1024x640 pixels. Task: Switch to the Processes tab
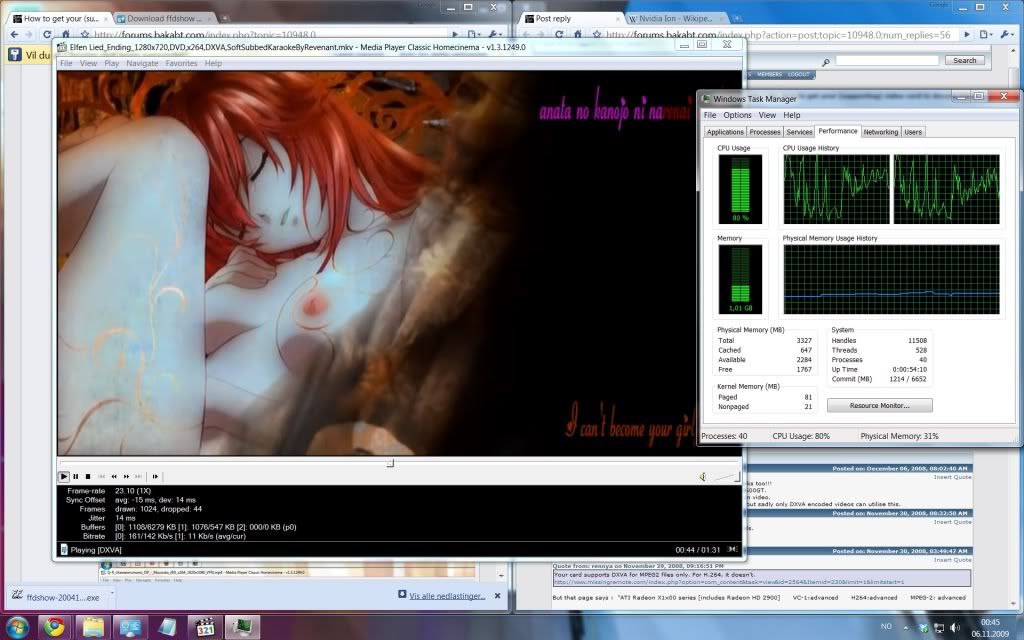click(765, 132)
